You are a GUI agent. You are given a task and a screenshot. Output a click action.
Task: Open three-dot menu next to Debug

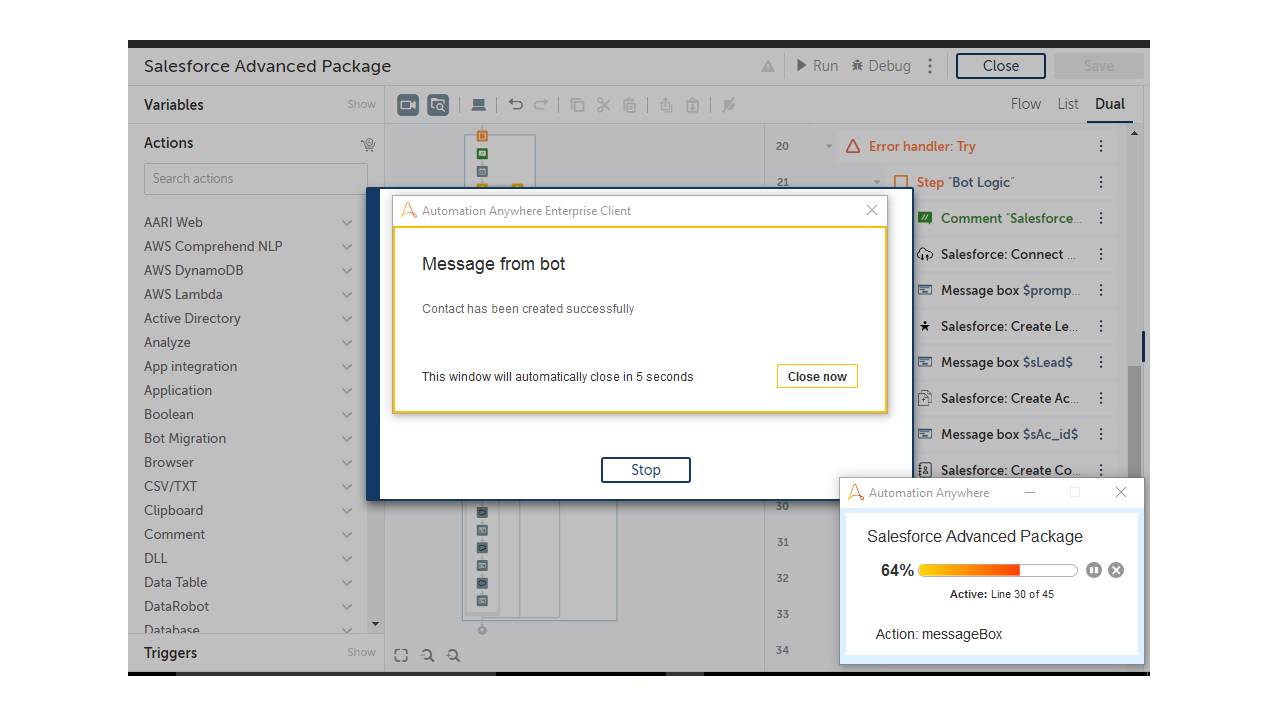(930, 66)
